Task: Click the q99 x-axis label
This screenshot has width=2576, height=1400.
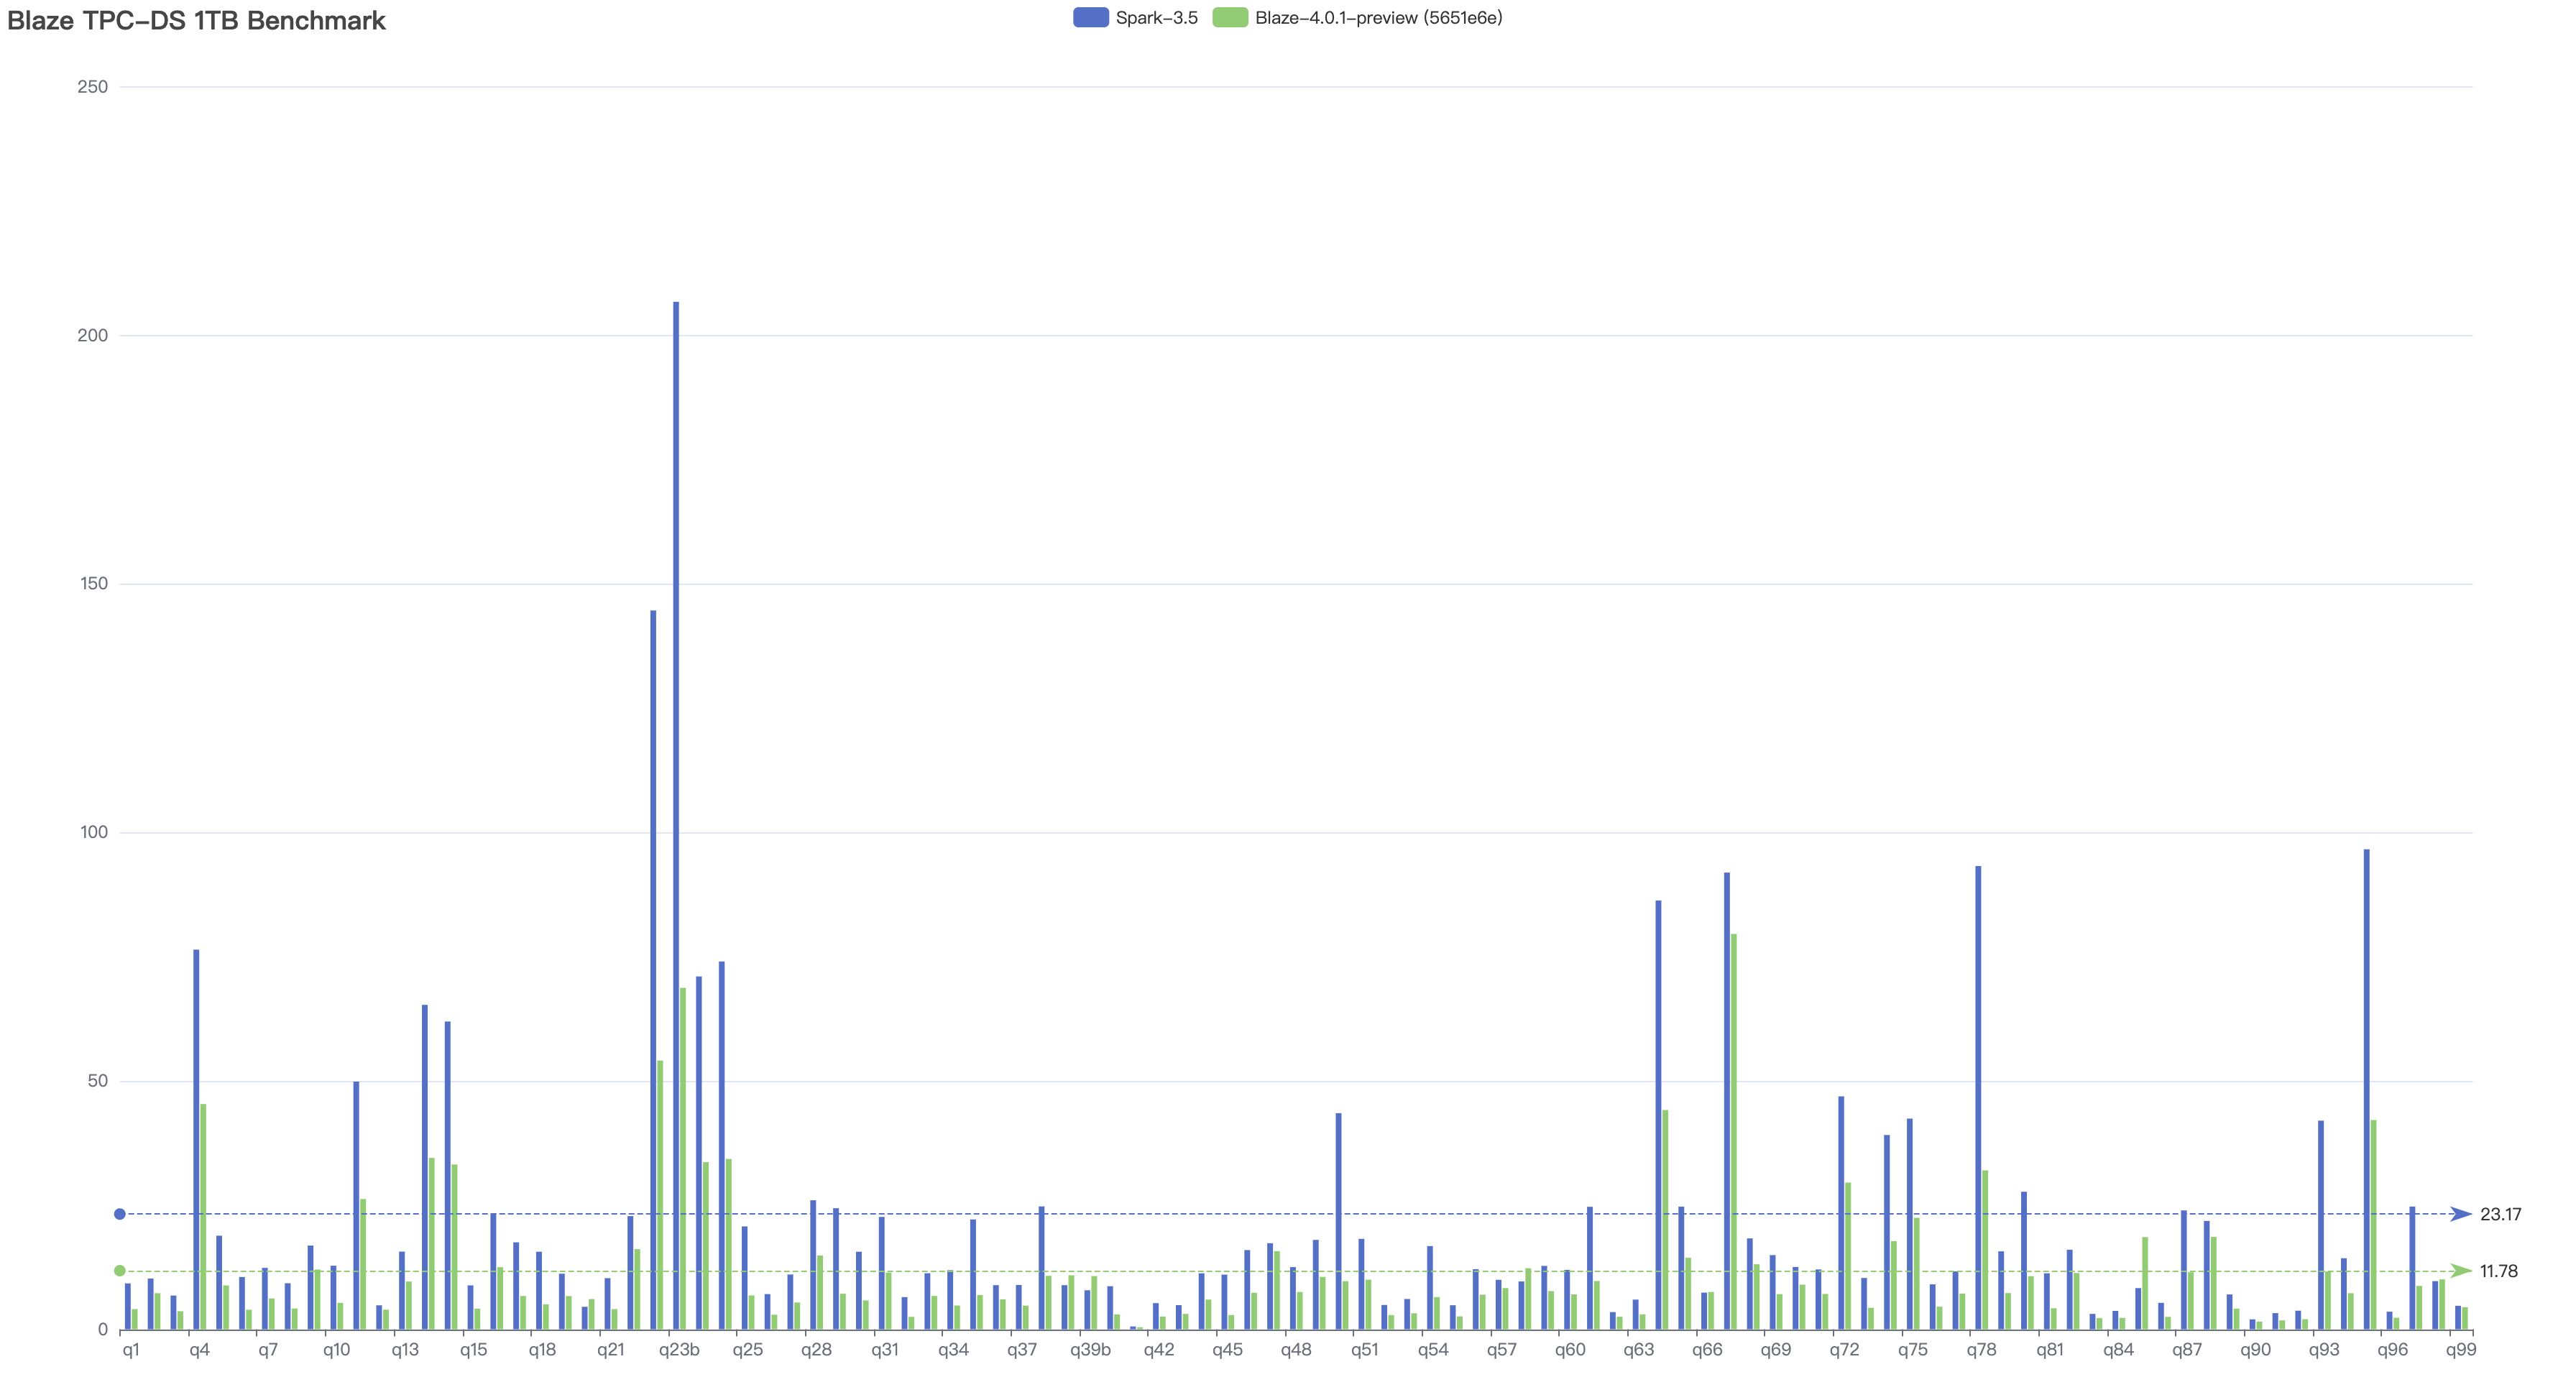Action: [2461, 1350]
